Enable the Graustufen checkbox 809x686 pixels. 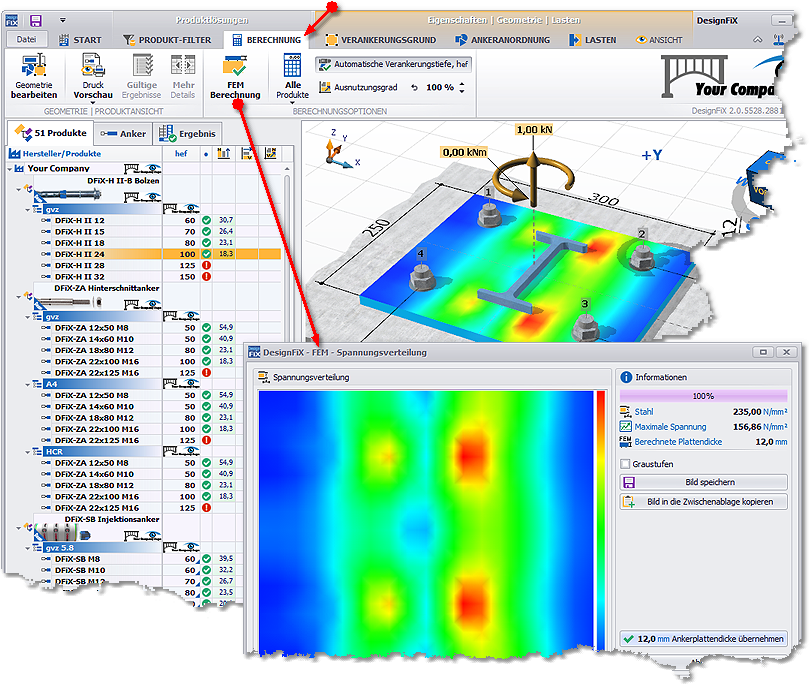tap(625, 464)
